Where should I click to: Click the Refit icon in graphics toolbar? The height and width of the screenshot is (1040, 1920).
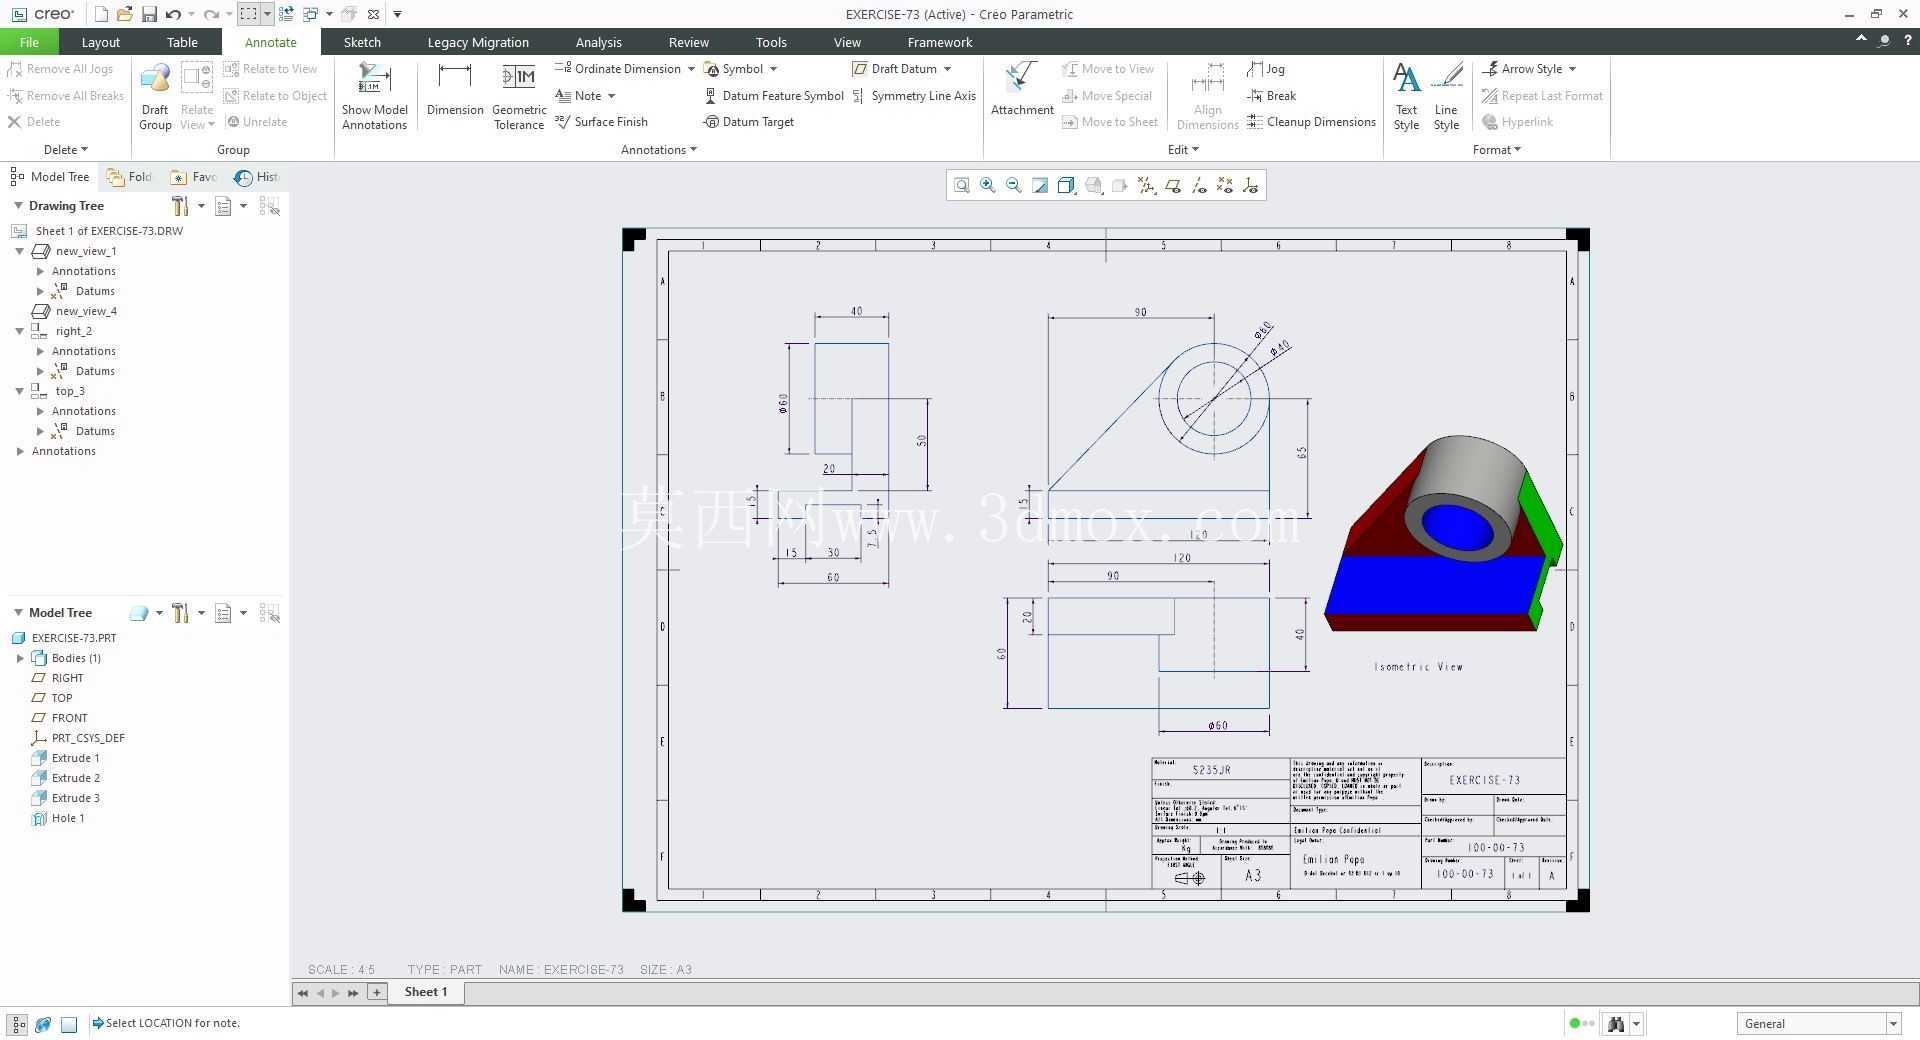(961, 185)
